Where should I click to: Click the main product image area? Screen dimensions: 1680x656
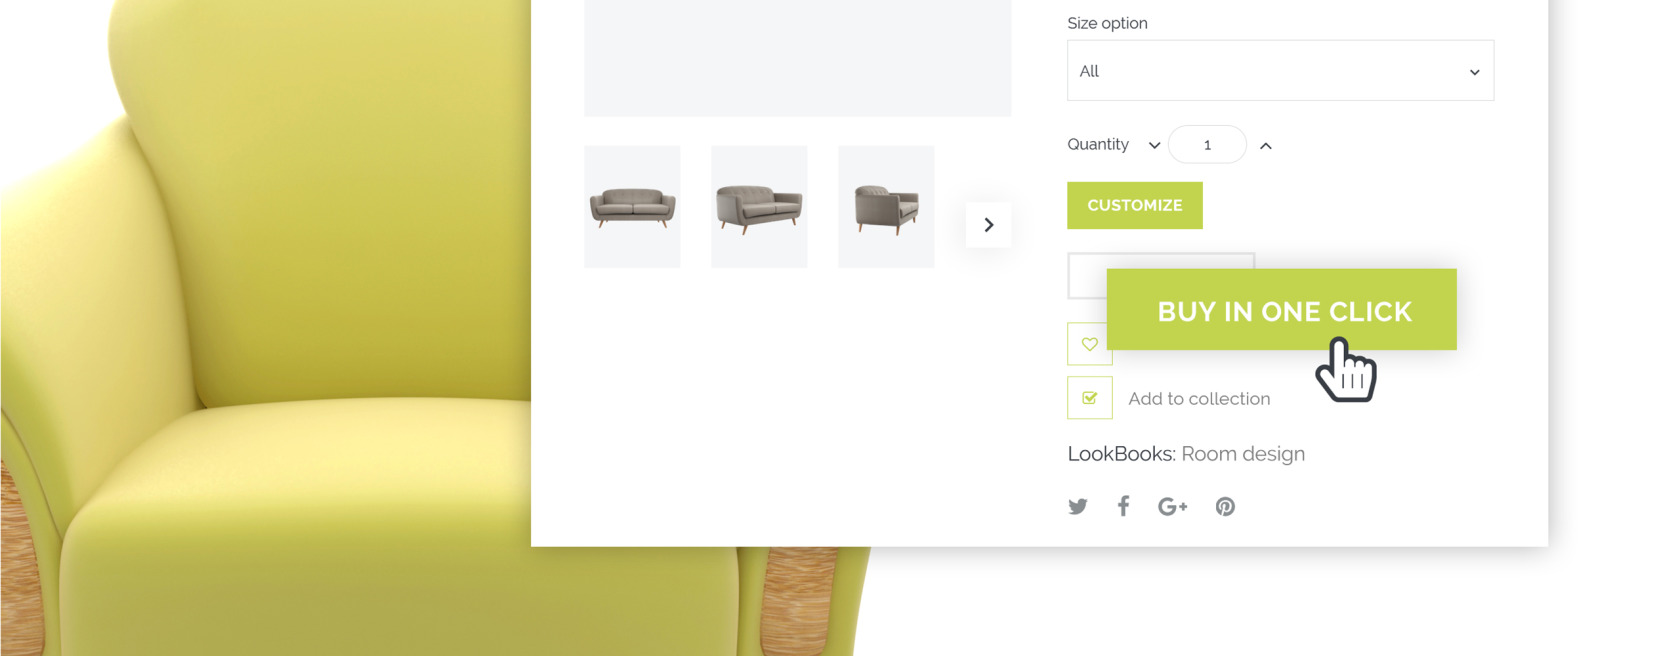[x=797, y=58]
